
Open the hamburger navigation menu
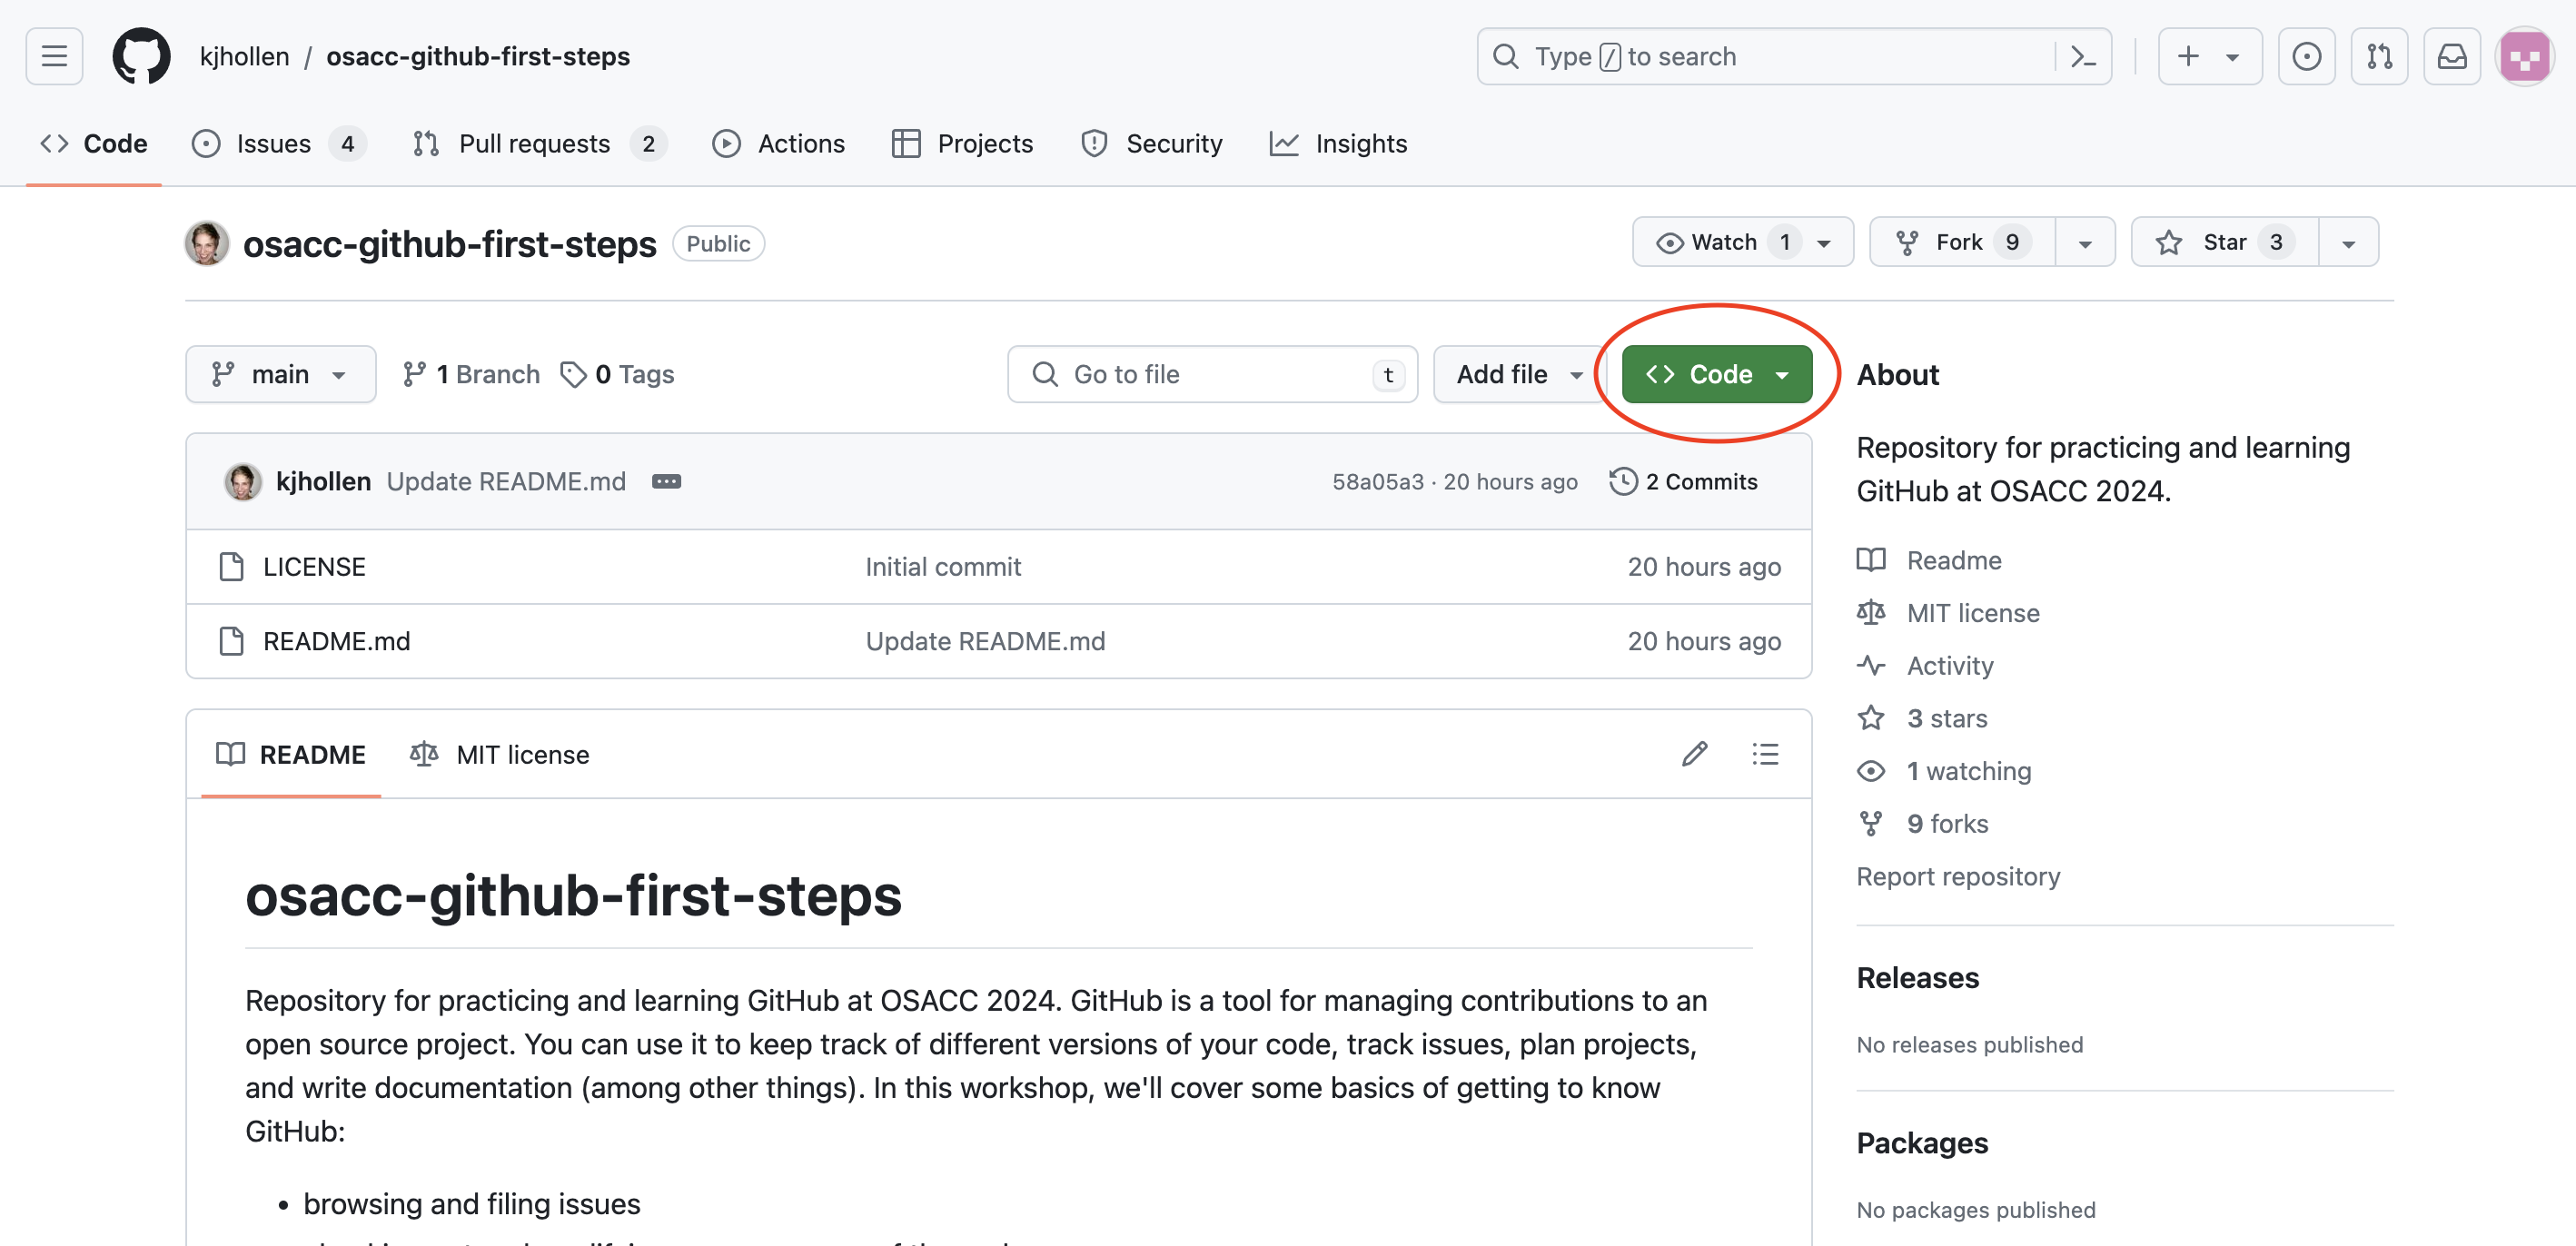point(54,56)
